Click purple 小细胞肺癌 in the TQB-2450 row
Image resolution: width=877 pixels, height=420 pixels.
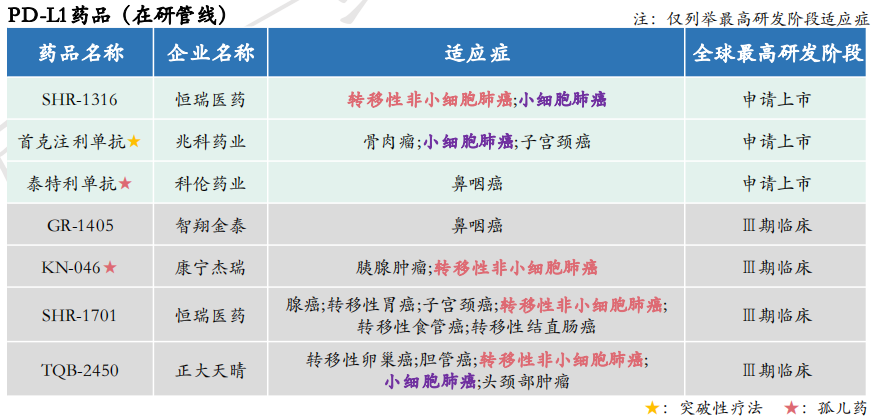pos(430,381)
